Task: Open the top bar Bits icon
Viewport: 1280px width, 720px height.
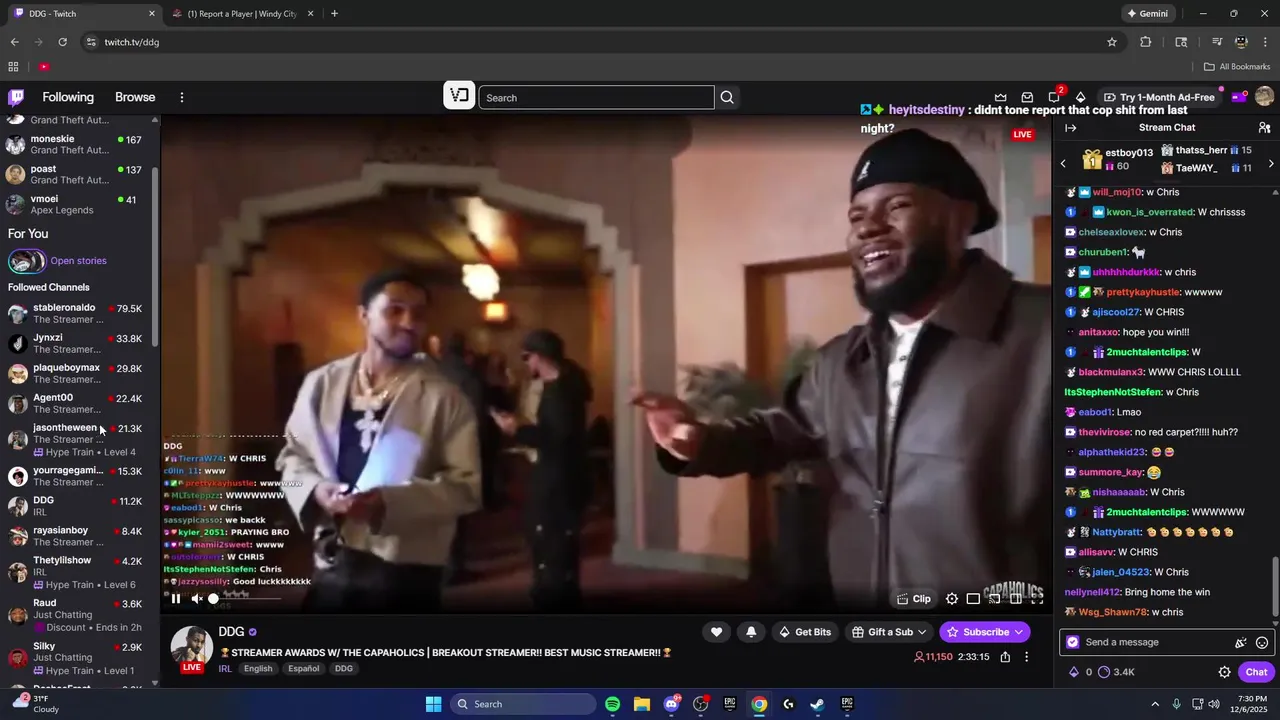Action: click(1081, 97)
